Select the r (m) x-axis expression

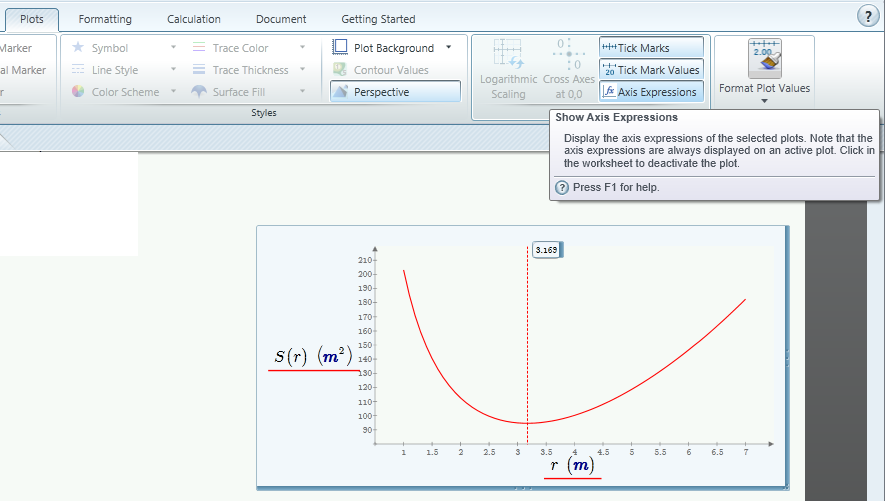(x=572, y=465)
